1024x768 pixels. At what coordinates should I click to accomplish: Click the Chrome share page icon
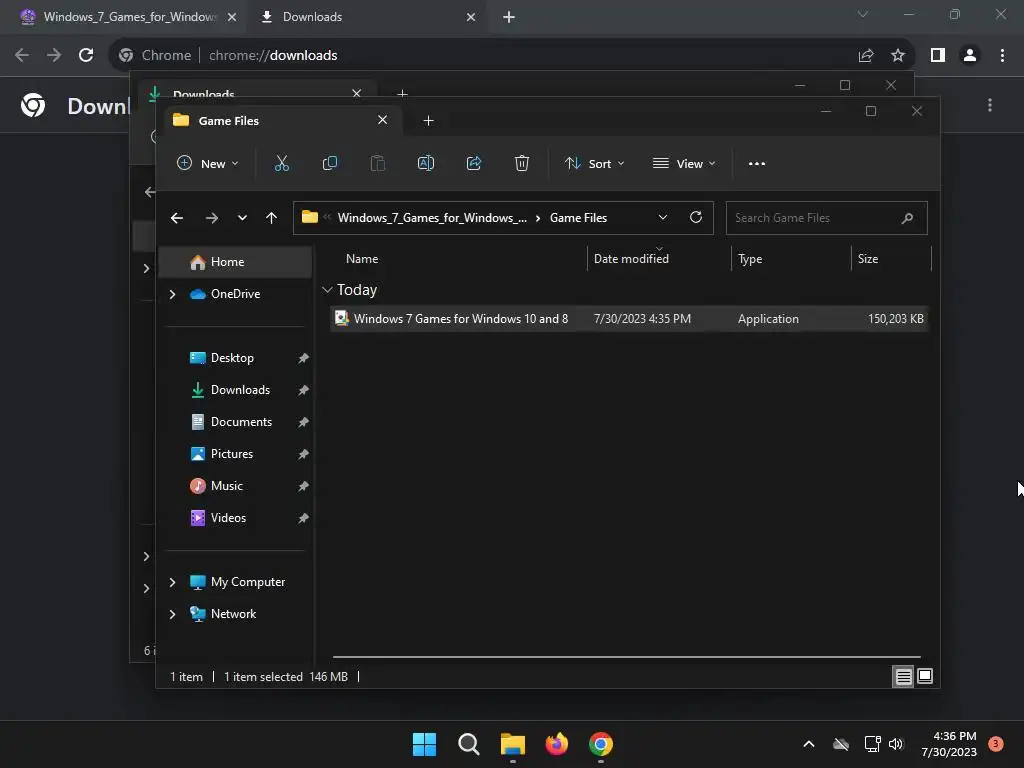[x=866, y=56]
